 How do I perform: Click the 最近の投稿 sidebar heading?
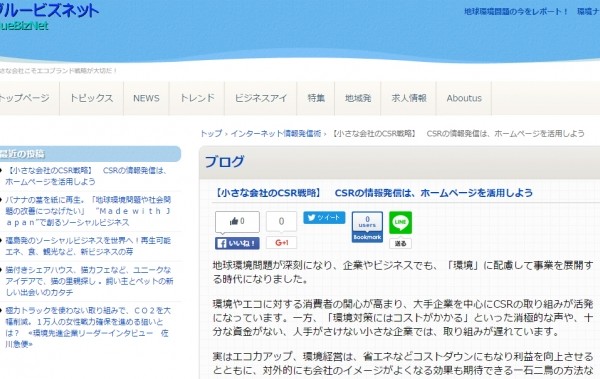pyautogui.click(x=22, y=154)
